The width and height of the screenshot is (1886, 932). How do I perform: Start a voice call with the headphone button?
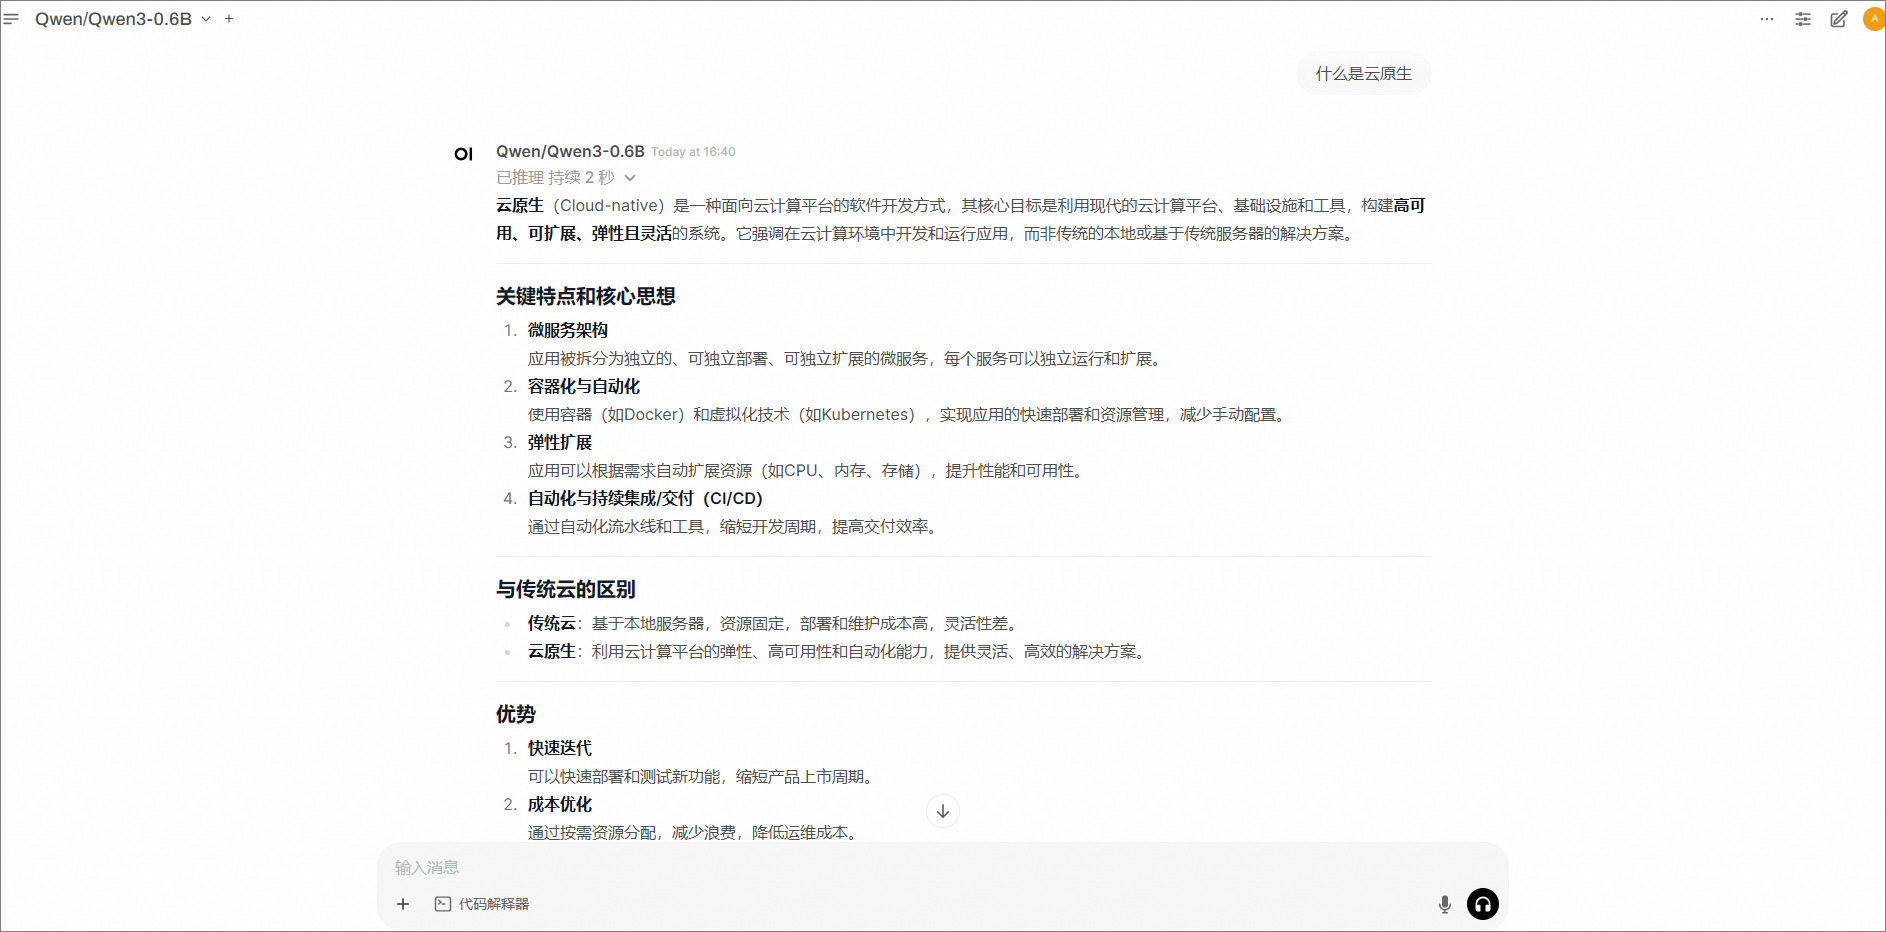tap(1483, 904)
